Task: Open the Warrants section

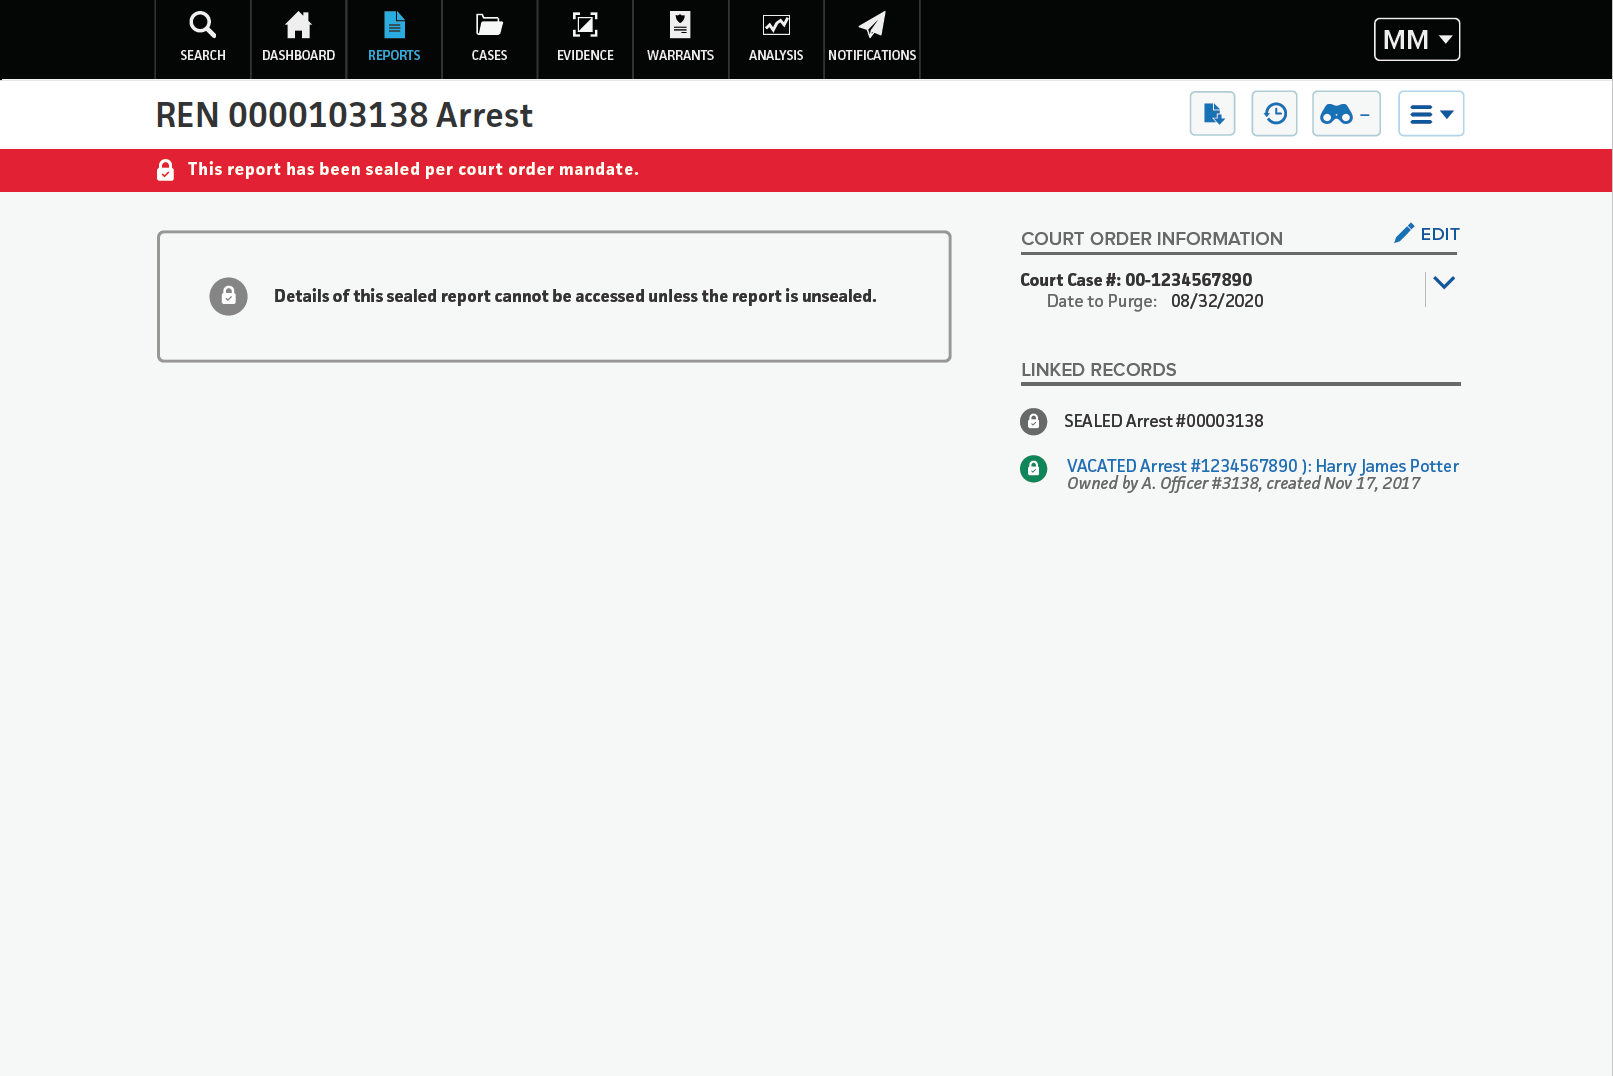Action: (680, 38)
